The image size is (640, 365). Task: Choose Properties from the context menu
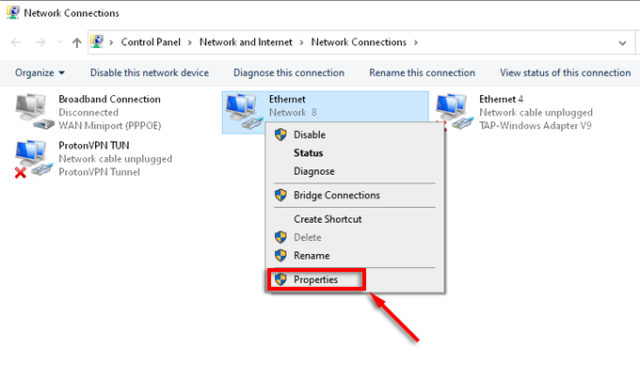click(316, 280)
